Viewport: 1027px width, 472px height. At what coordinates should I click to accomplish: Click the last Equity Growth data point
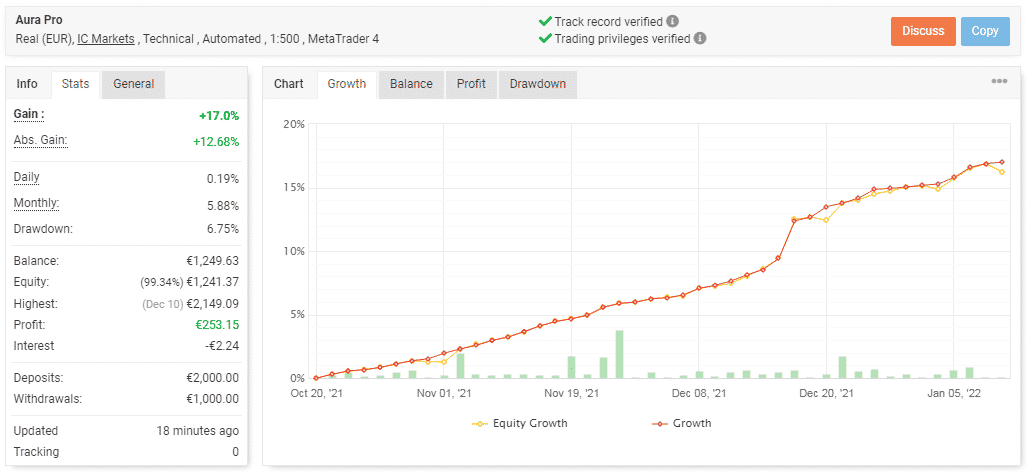(1002, 172)
